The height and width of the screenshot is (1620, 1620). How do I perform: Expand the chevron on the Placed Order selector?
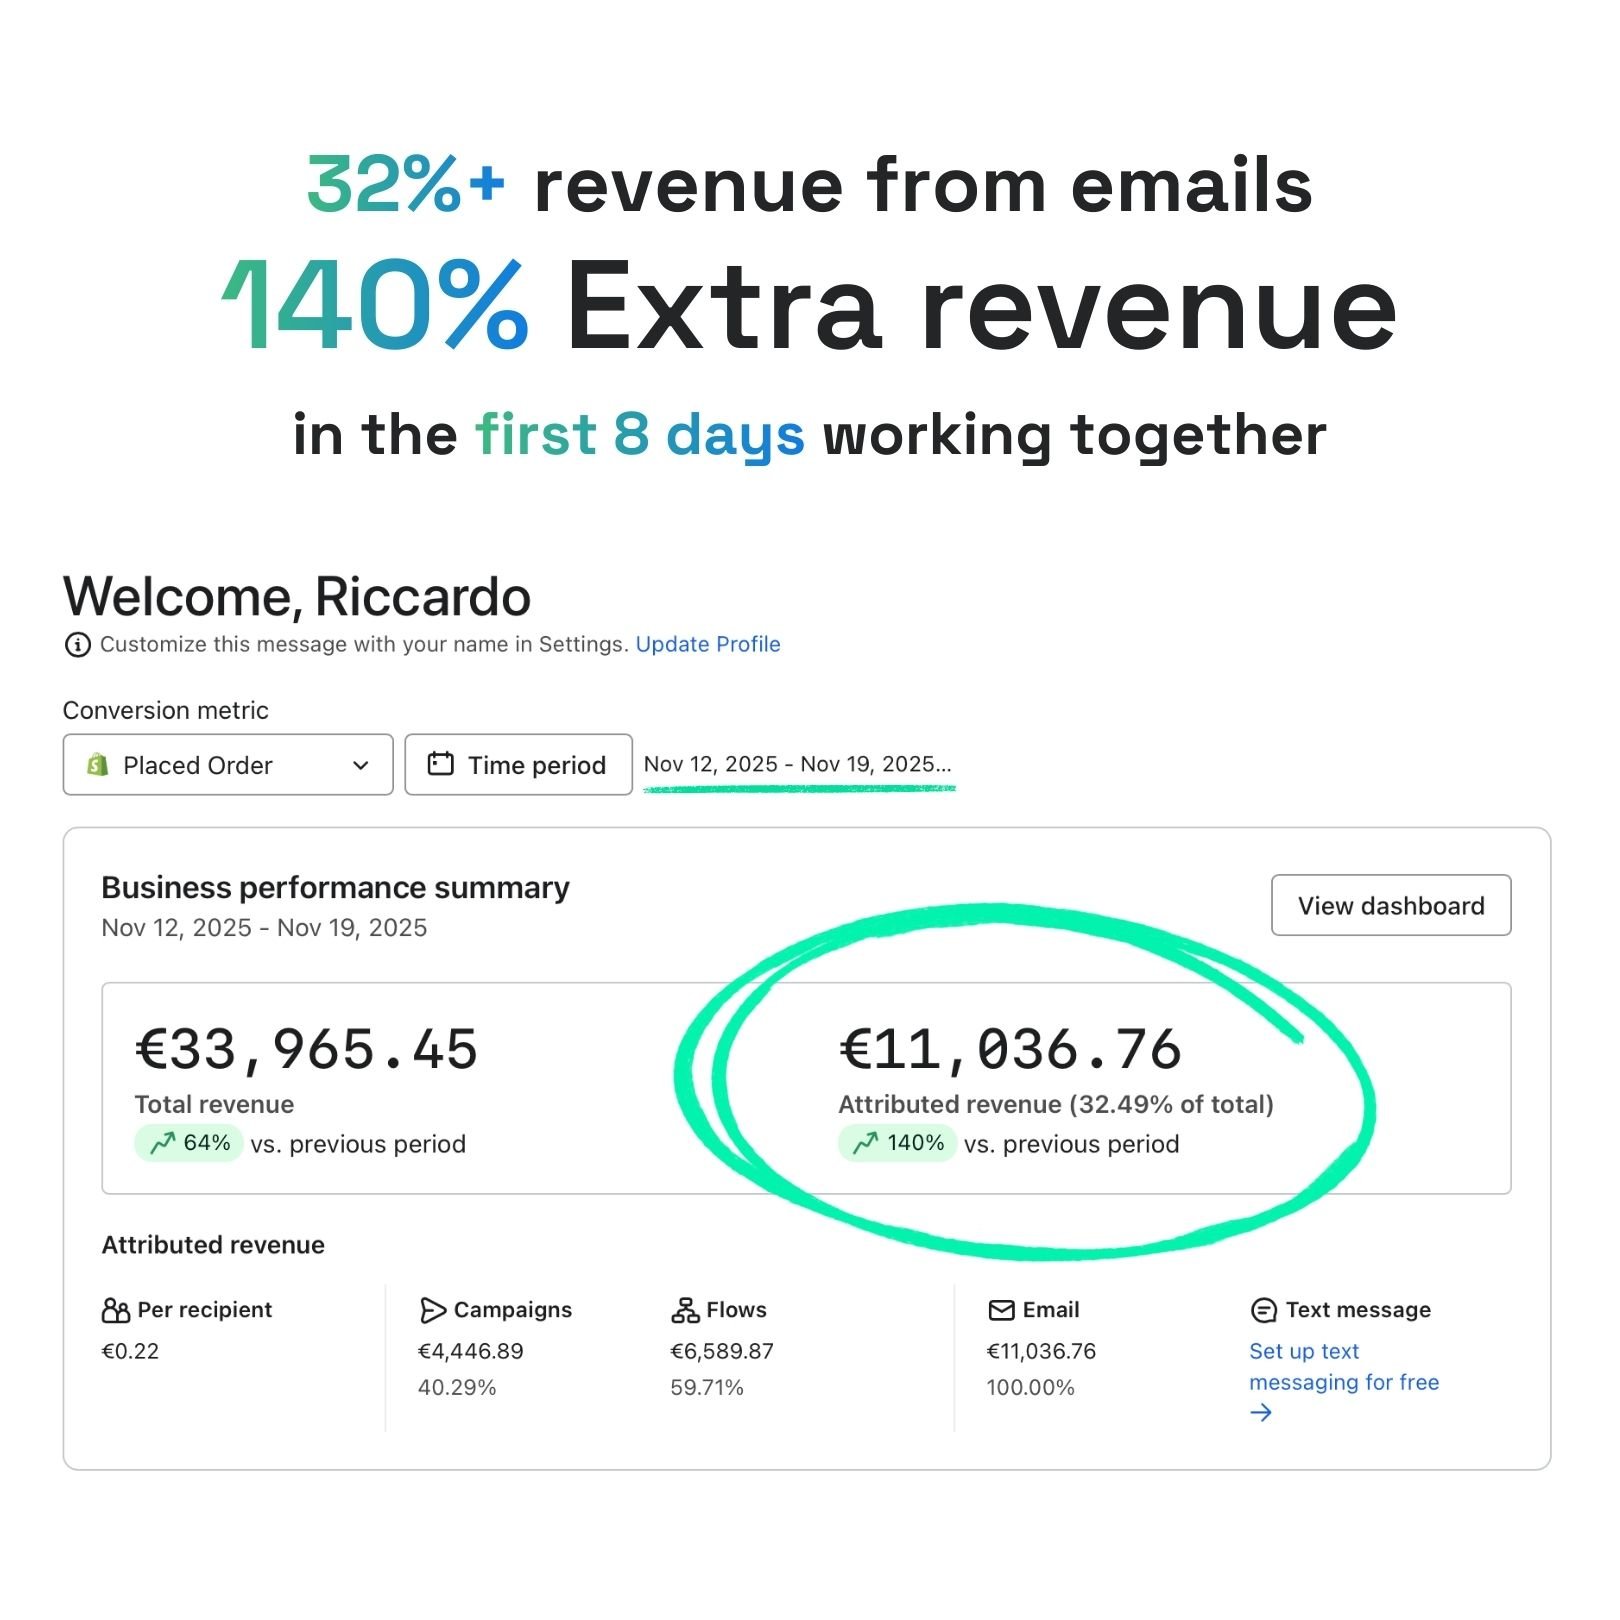coord(362,765)
